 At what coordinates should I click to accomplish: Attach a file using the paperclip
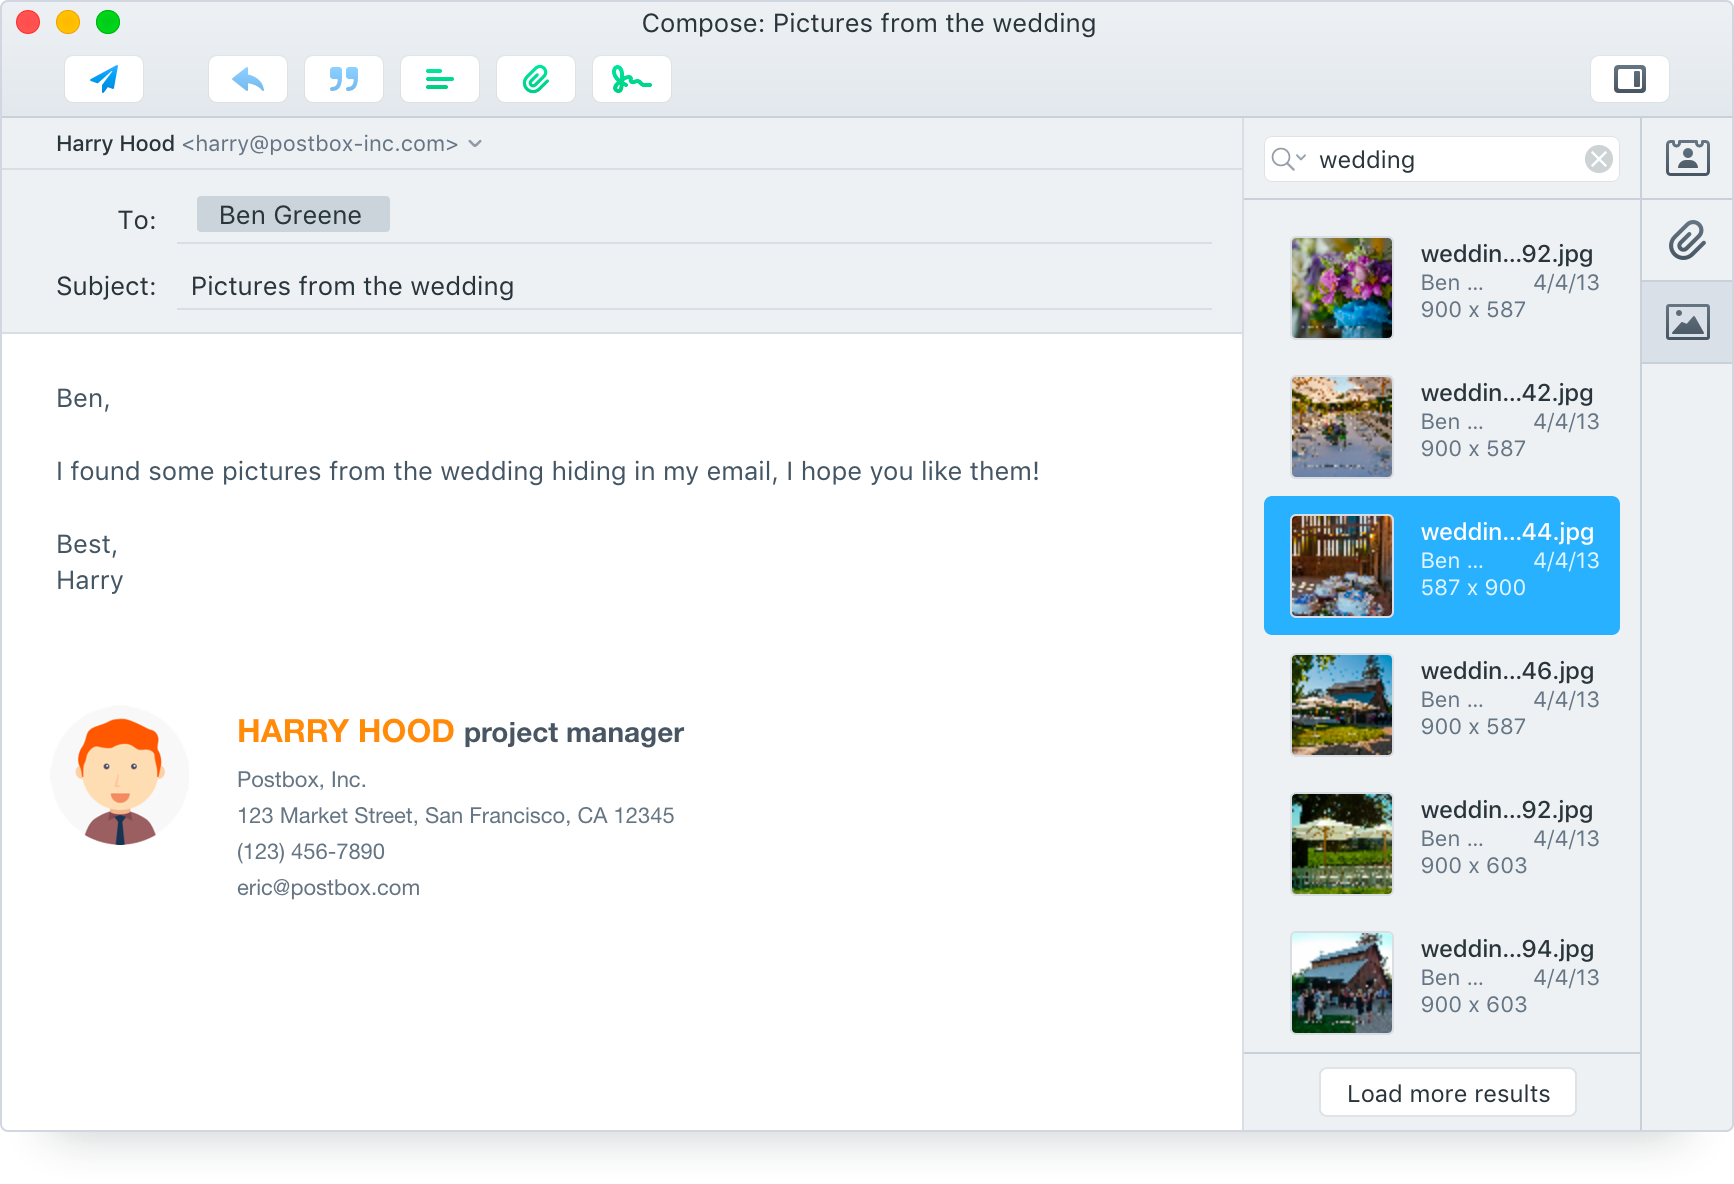(535, 79)
